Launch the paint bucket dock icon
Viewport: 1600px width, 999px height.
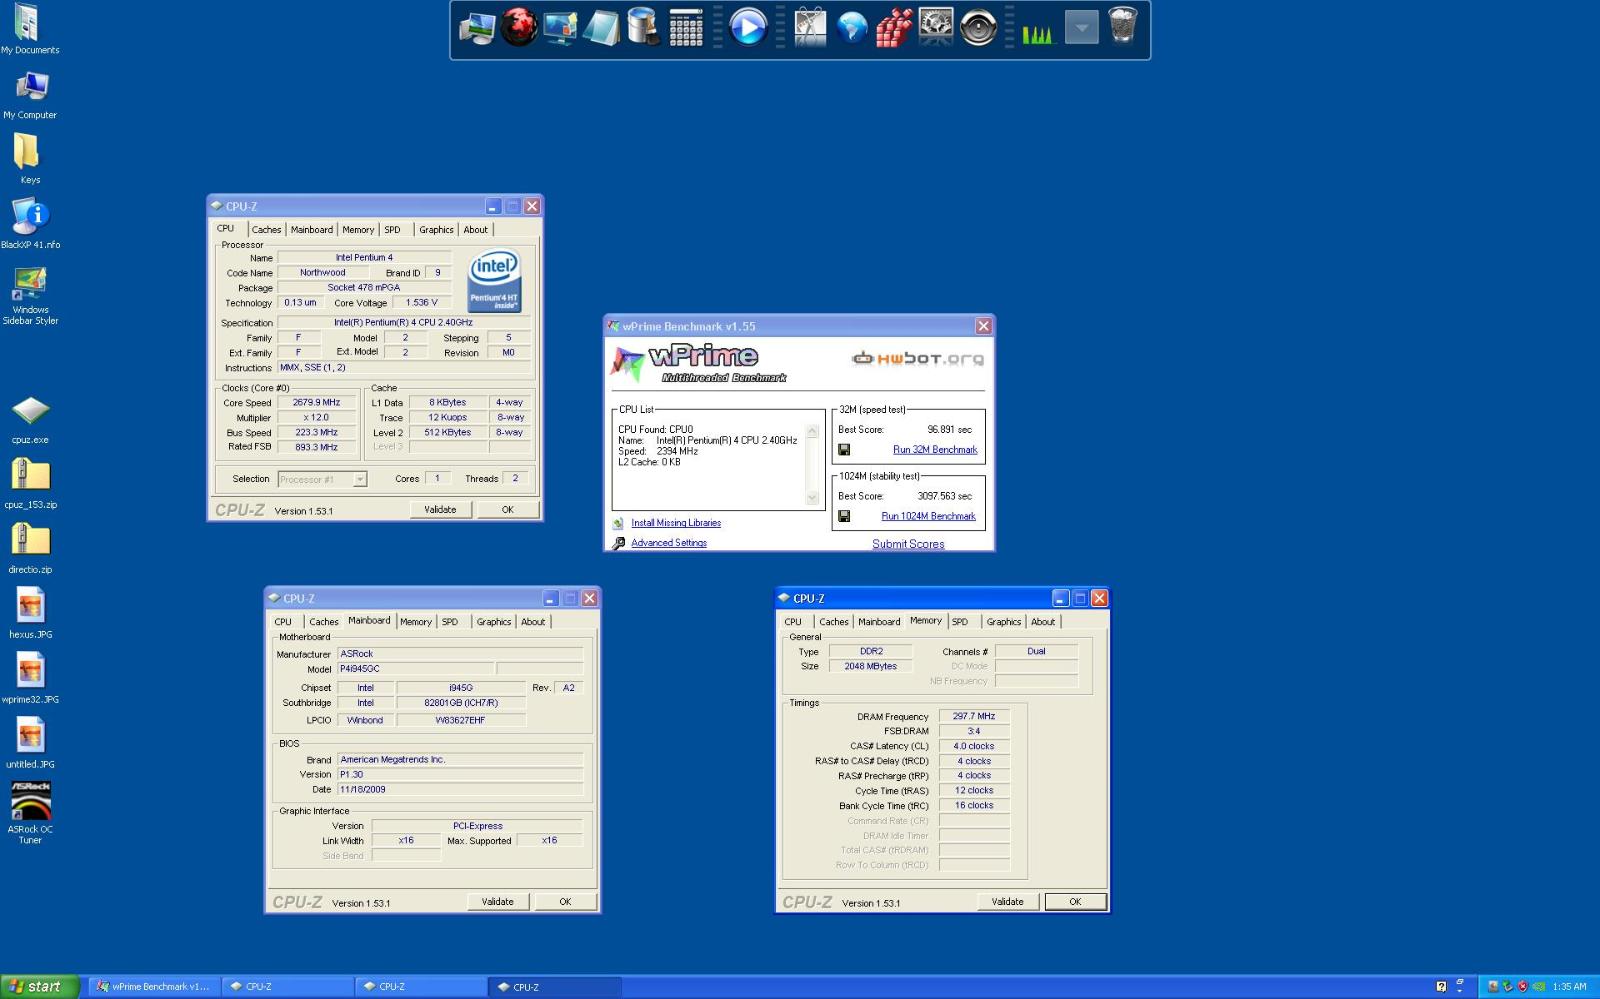[x=644, y=27]
